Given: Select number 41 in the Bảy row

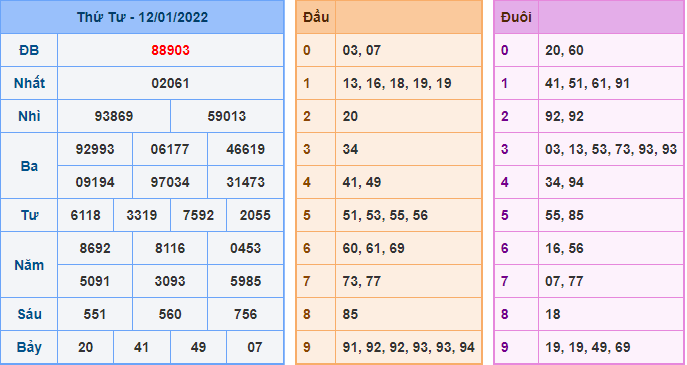Looking at the screenshot, I should coord(142,347).
